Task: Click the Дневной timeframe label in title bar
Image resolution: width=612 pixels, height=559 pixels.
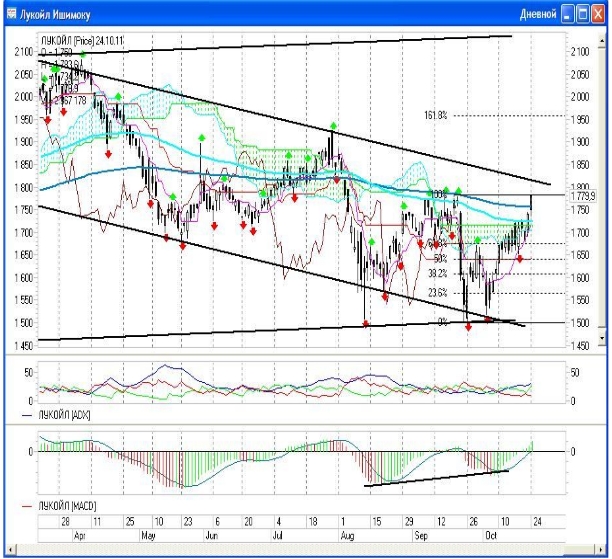Action: coord(538,14)
